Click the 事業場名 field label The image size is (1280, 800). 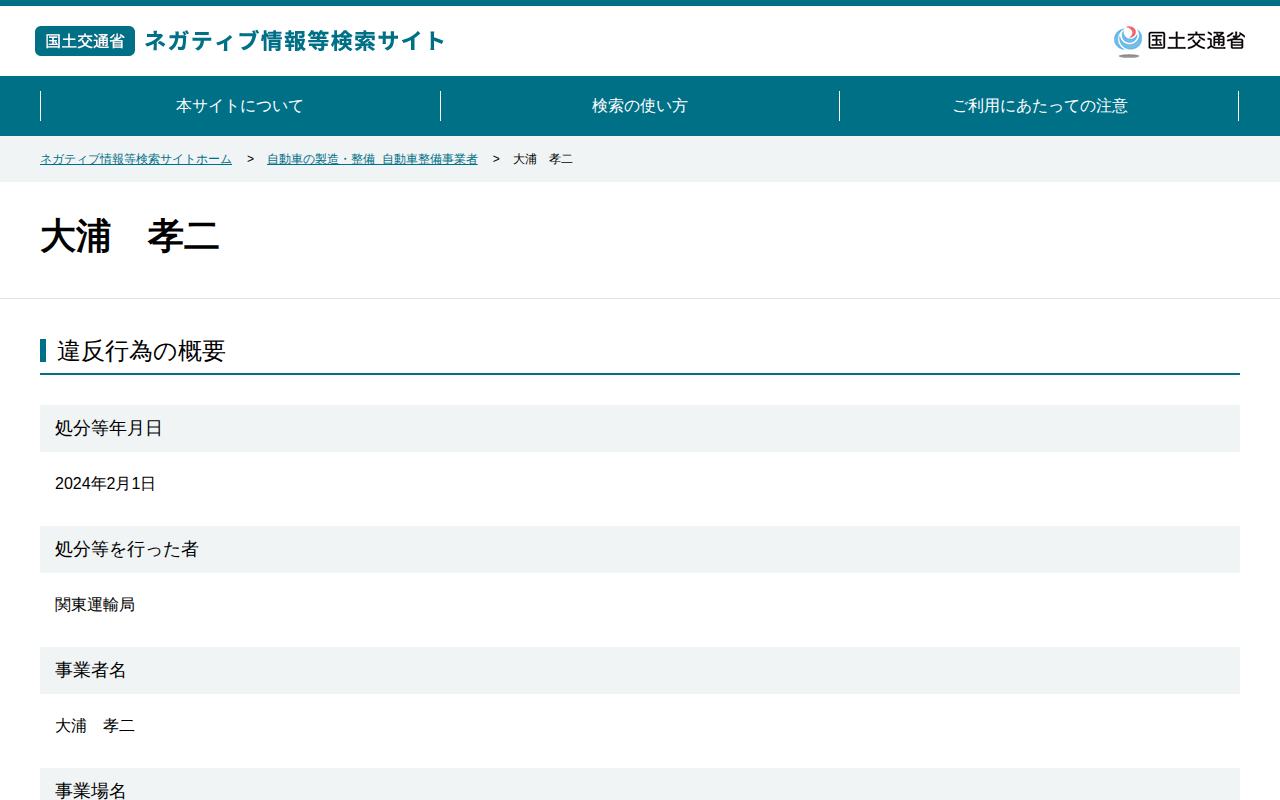91,790
